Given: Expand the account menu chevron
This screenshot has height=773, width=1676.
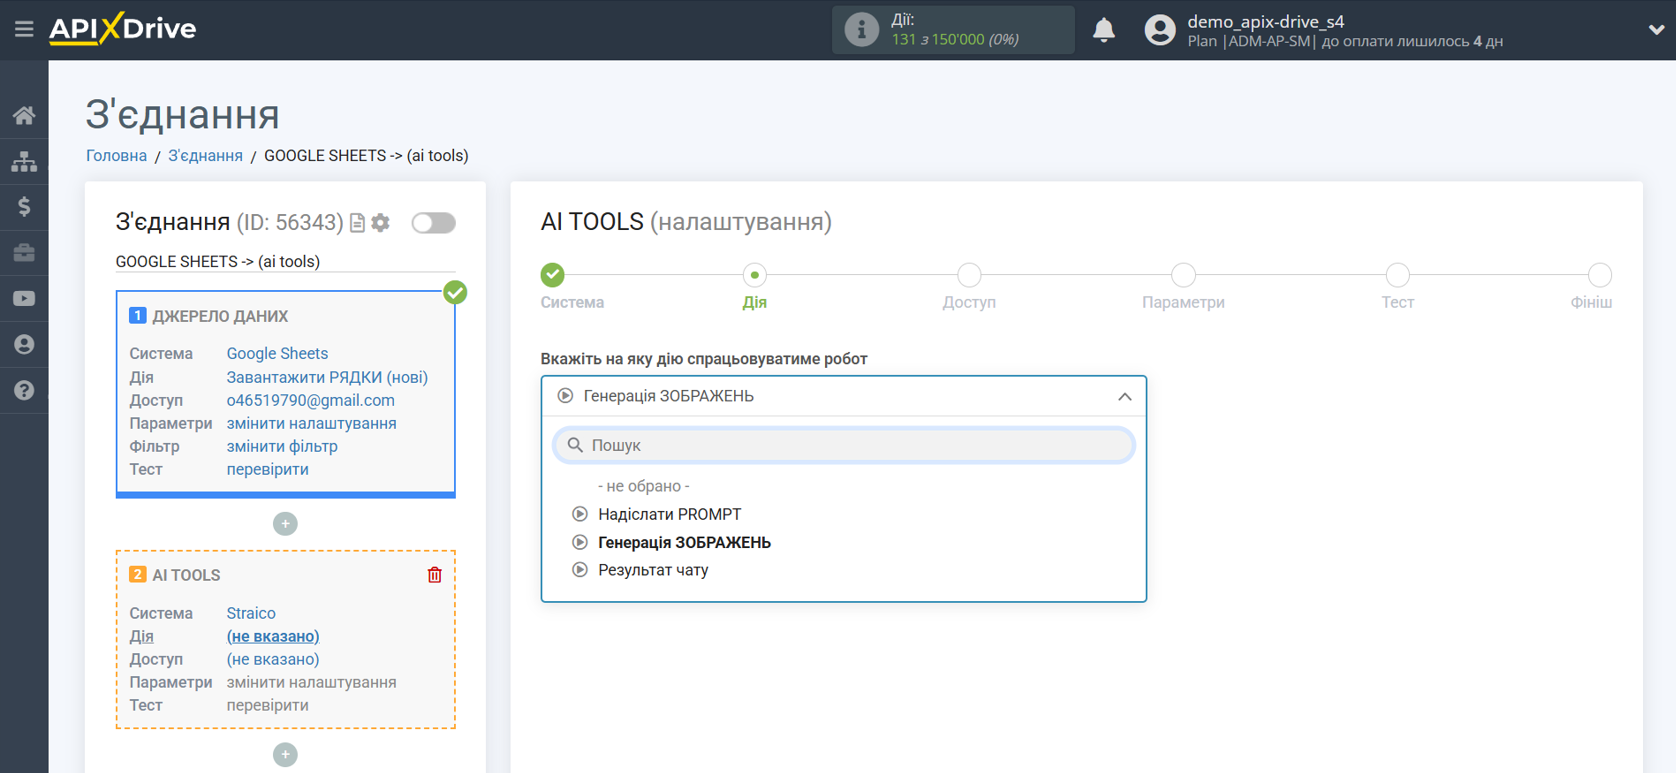Looking at the screenshot, I should [x=1655, y=30].
